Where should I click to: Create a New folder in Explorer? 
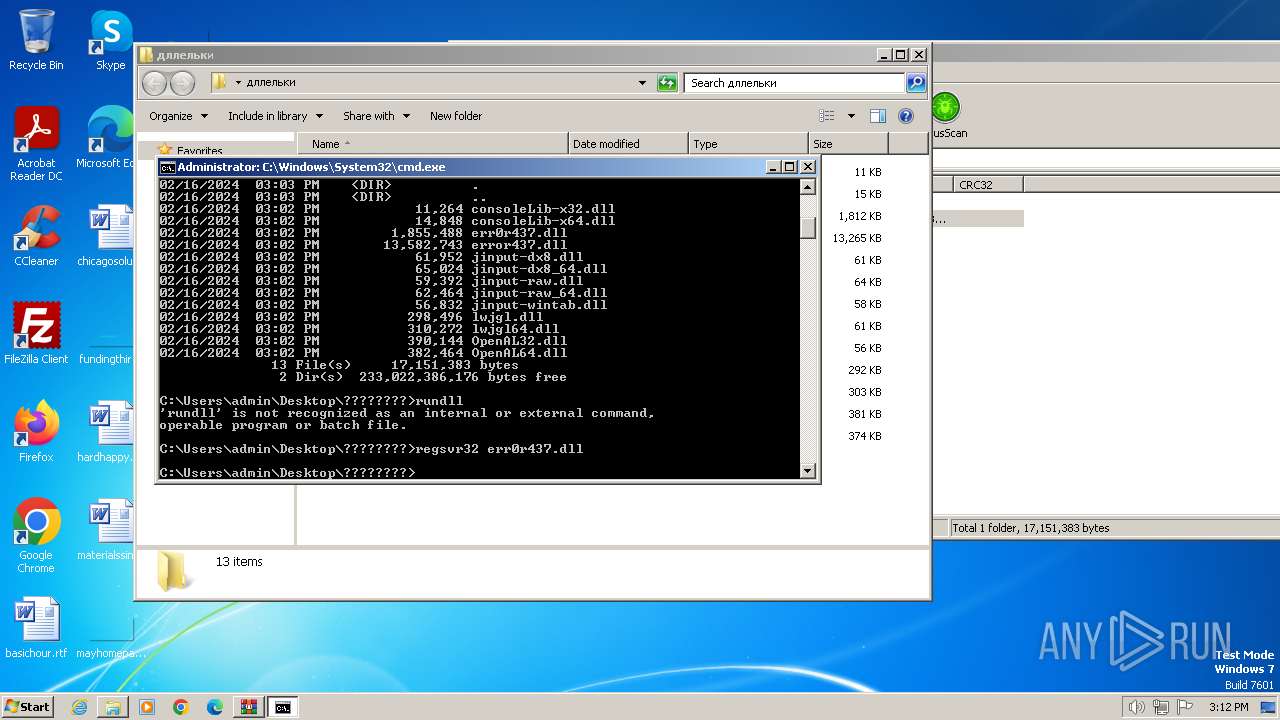pos(456,116)
